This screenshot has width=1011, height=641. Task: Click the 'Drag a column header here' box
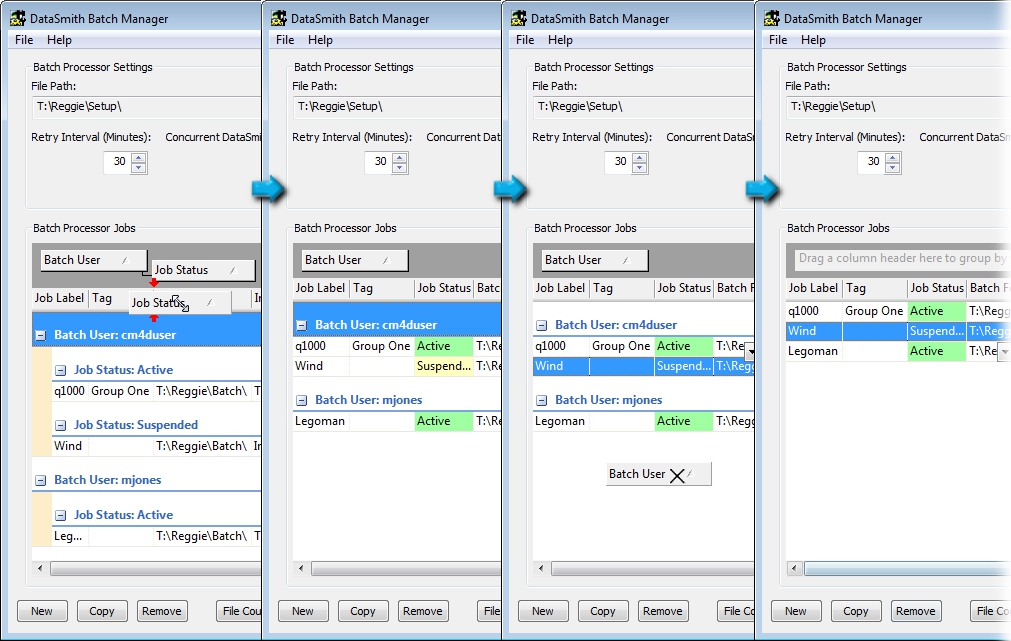900,258
